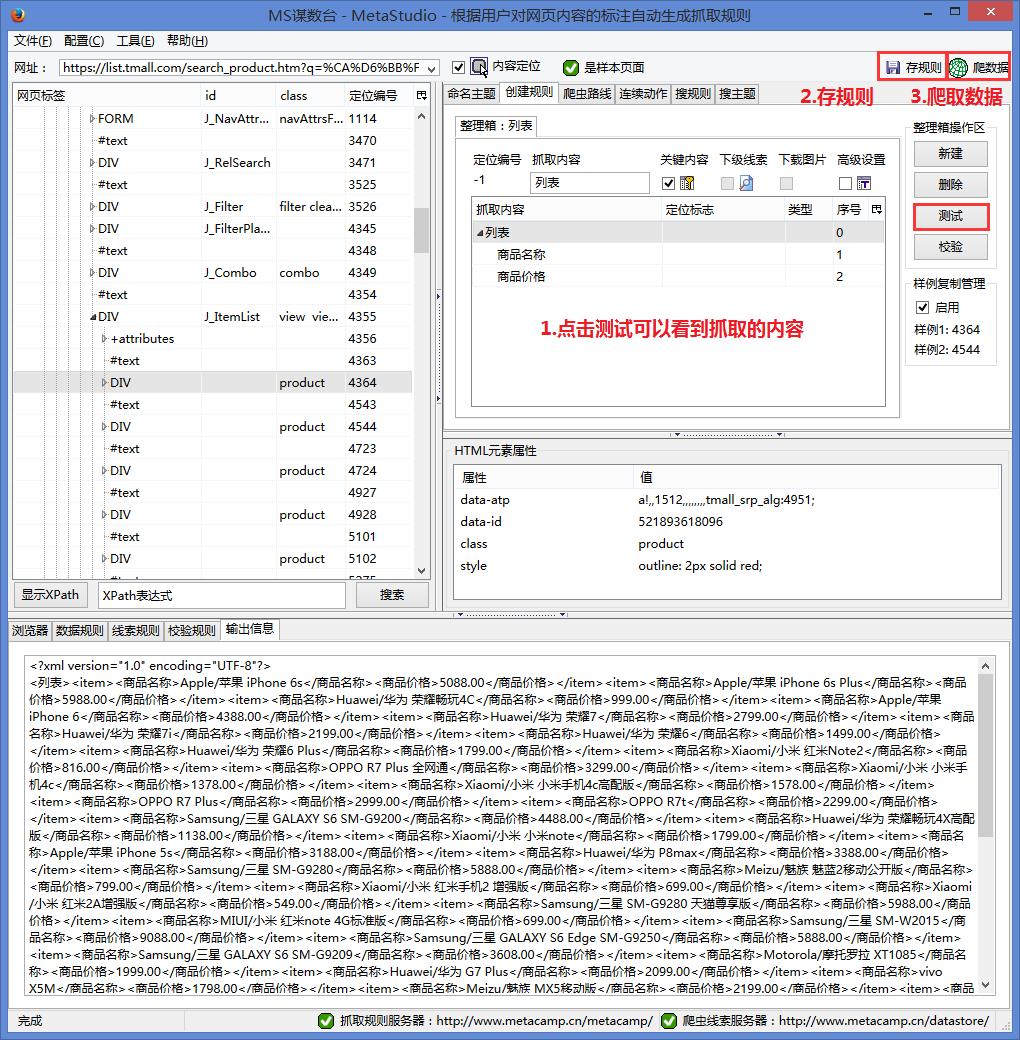Expand the DIV J_Filter node

tap(92, 207)
